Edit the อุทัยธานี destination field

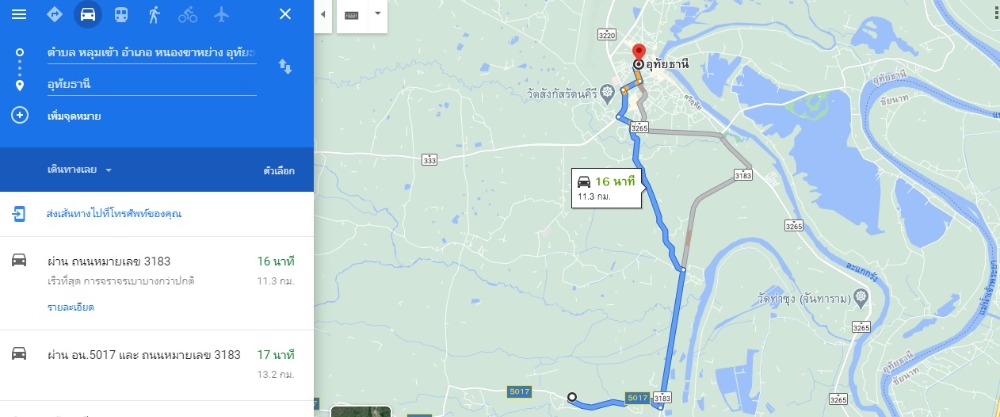(152, 84)
